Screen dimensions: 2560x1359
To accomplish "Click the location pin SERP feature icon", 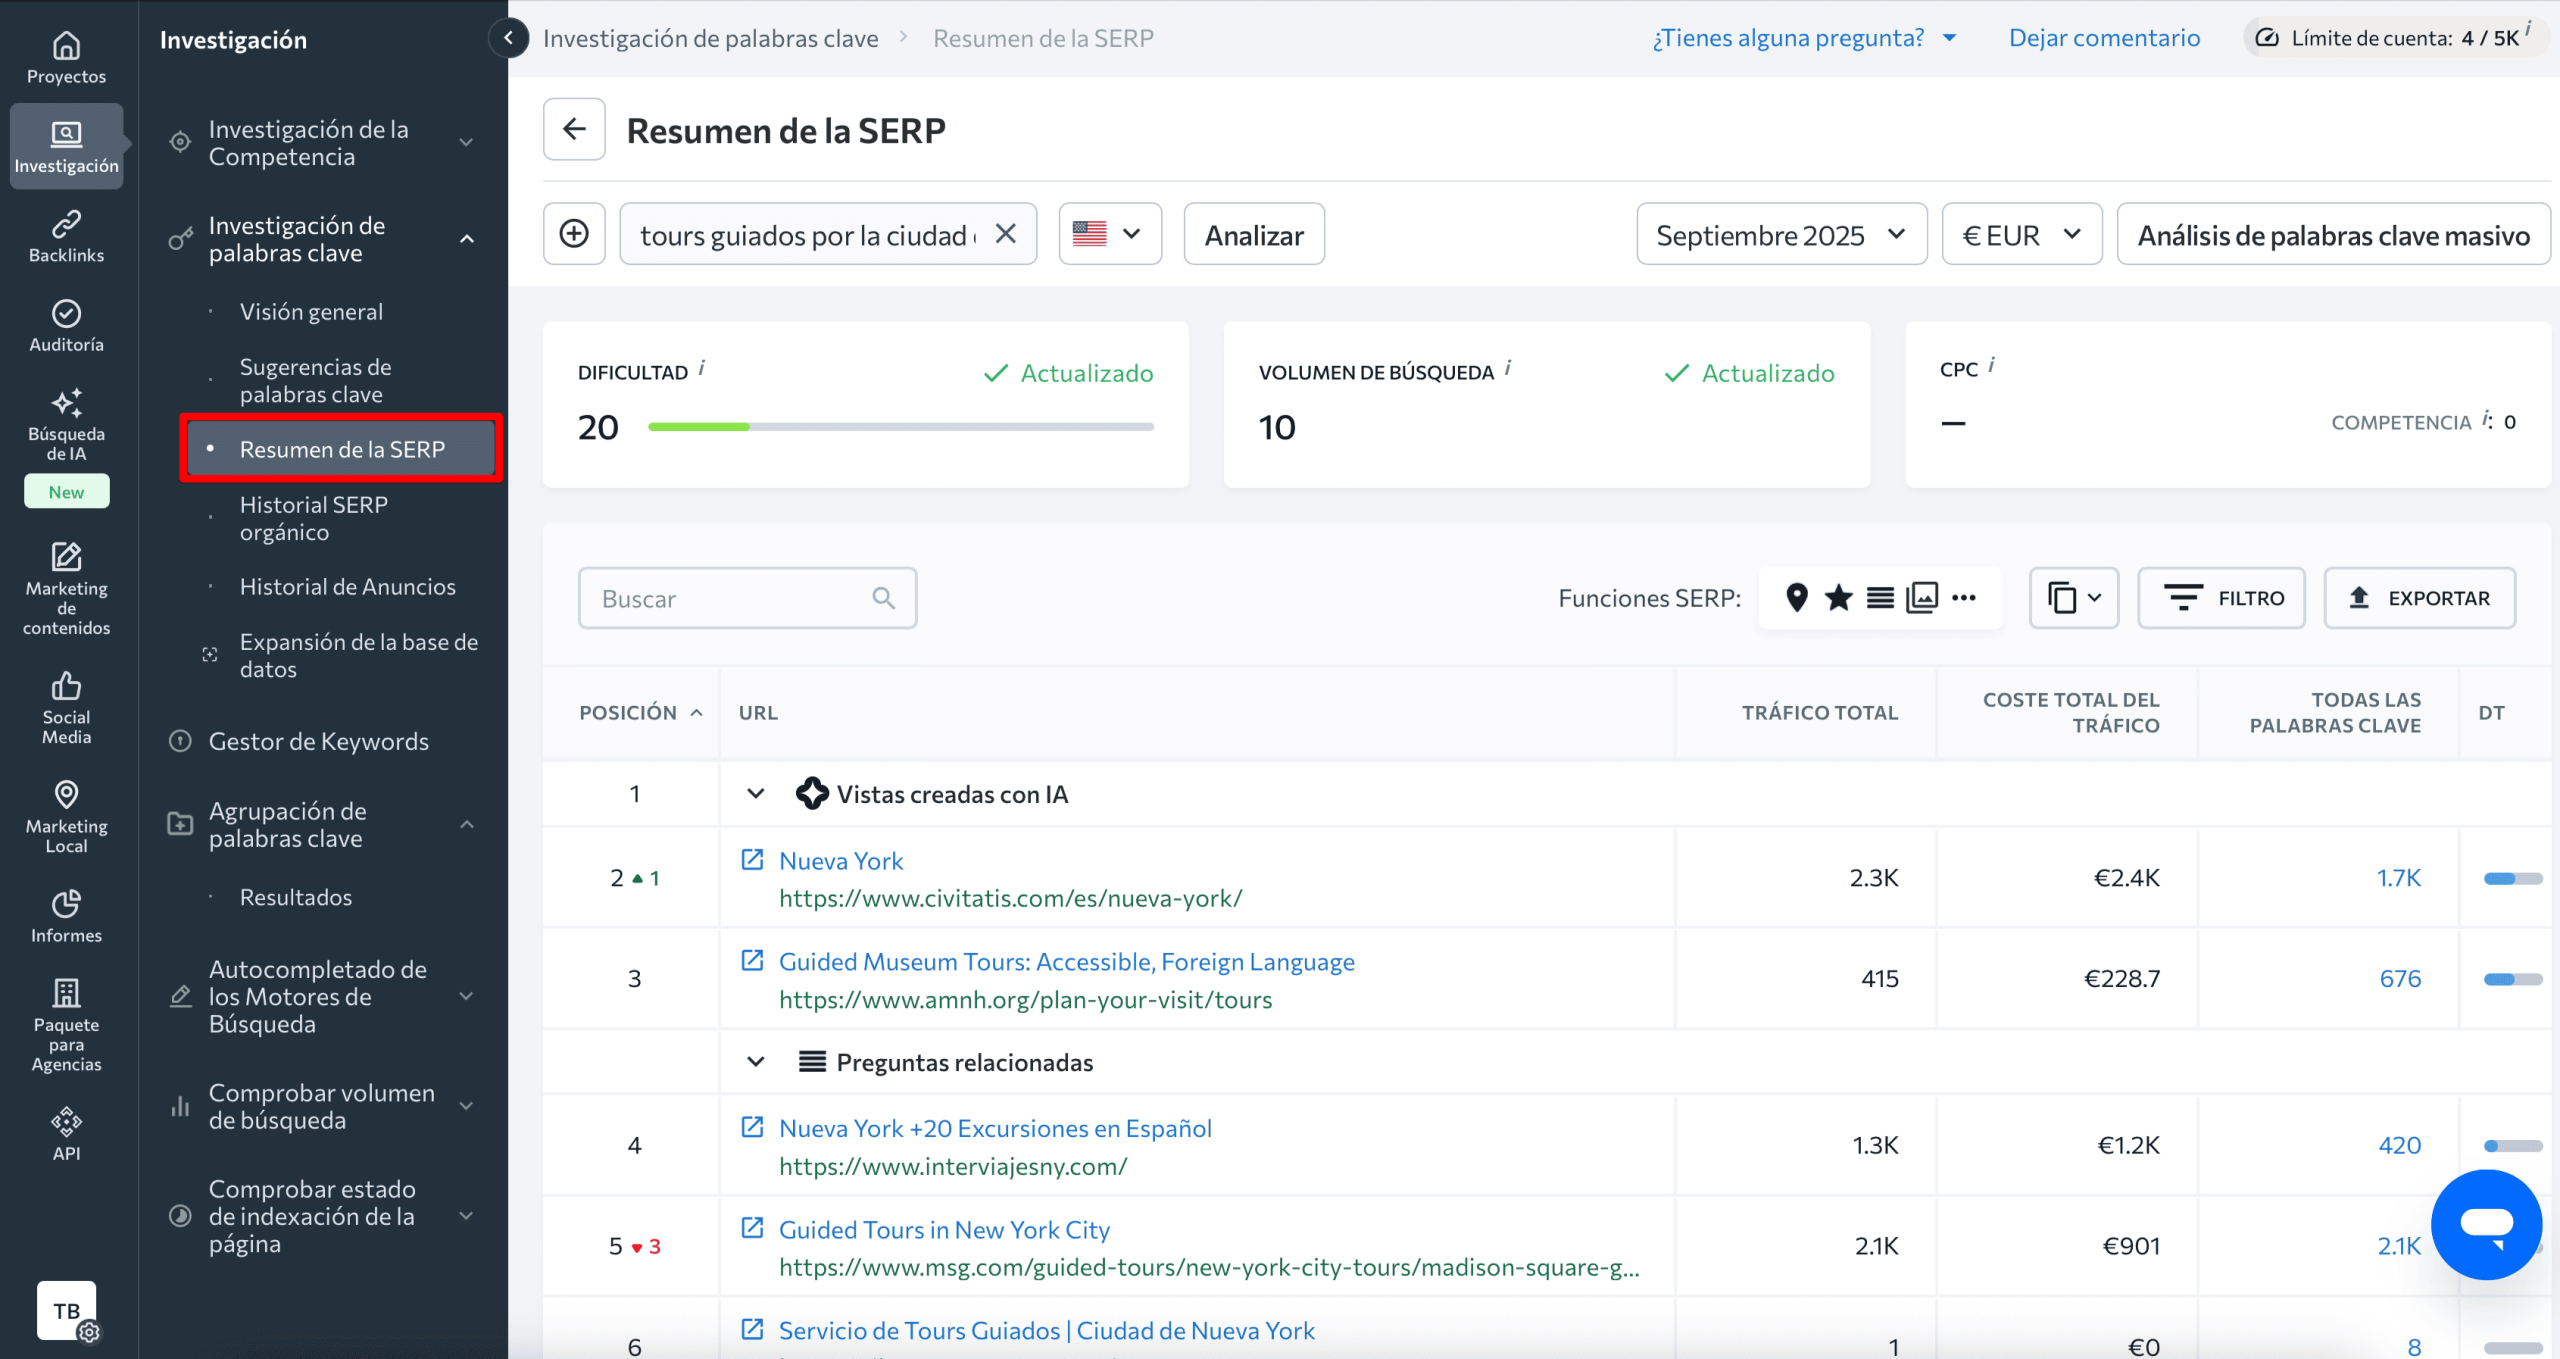I will 1796,598.
